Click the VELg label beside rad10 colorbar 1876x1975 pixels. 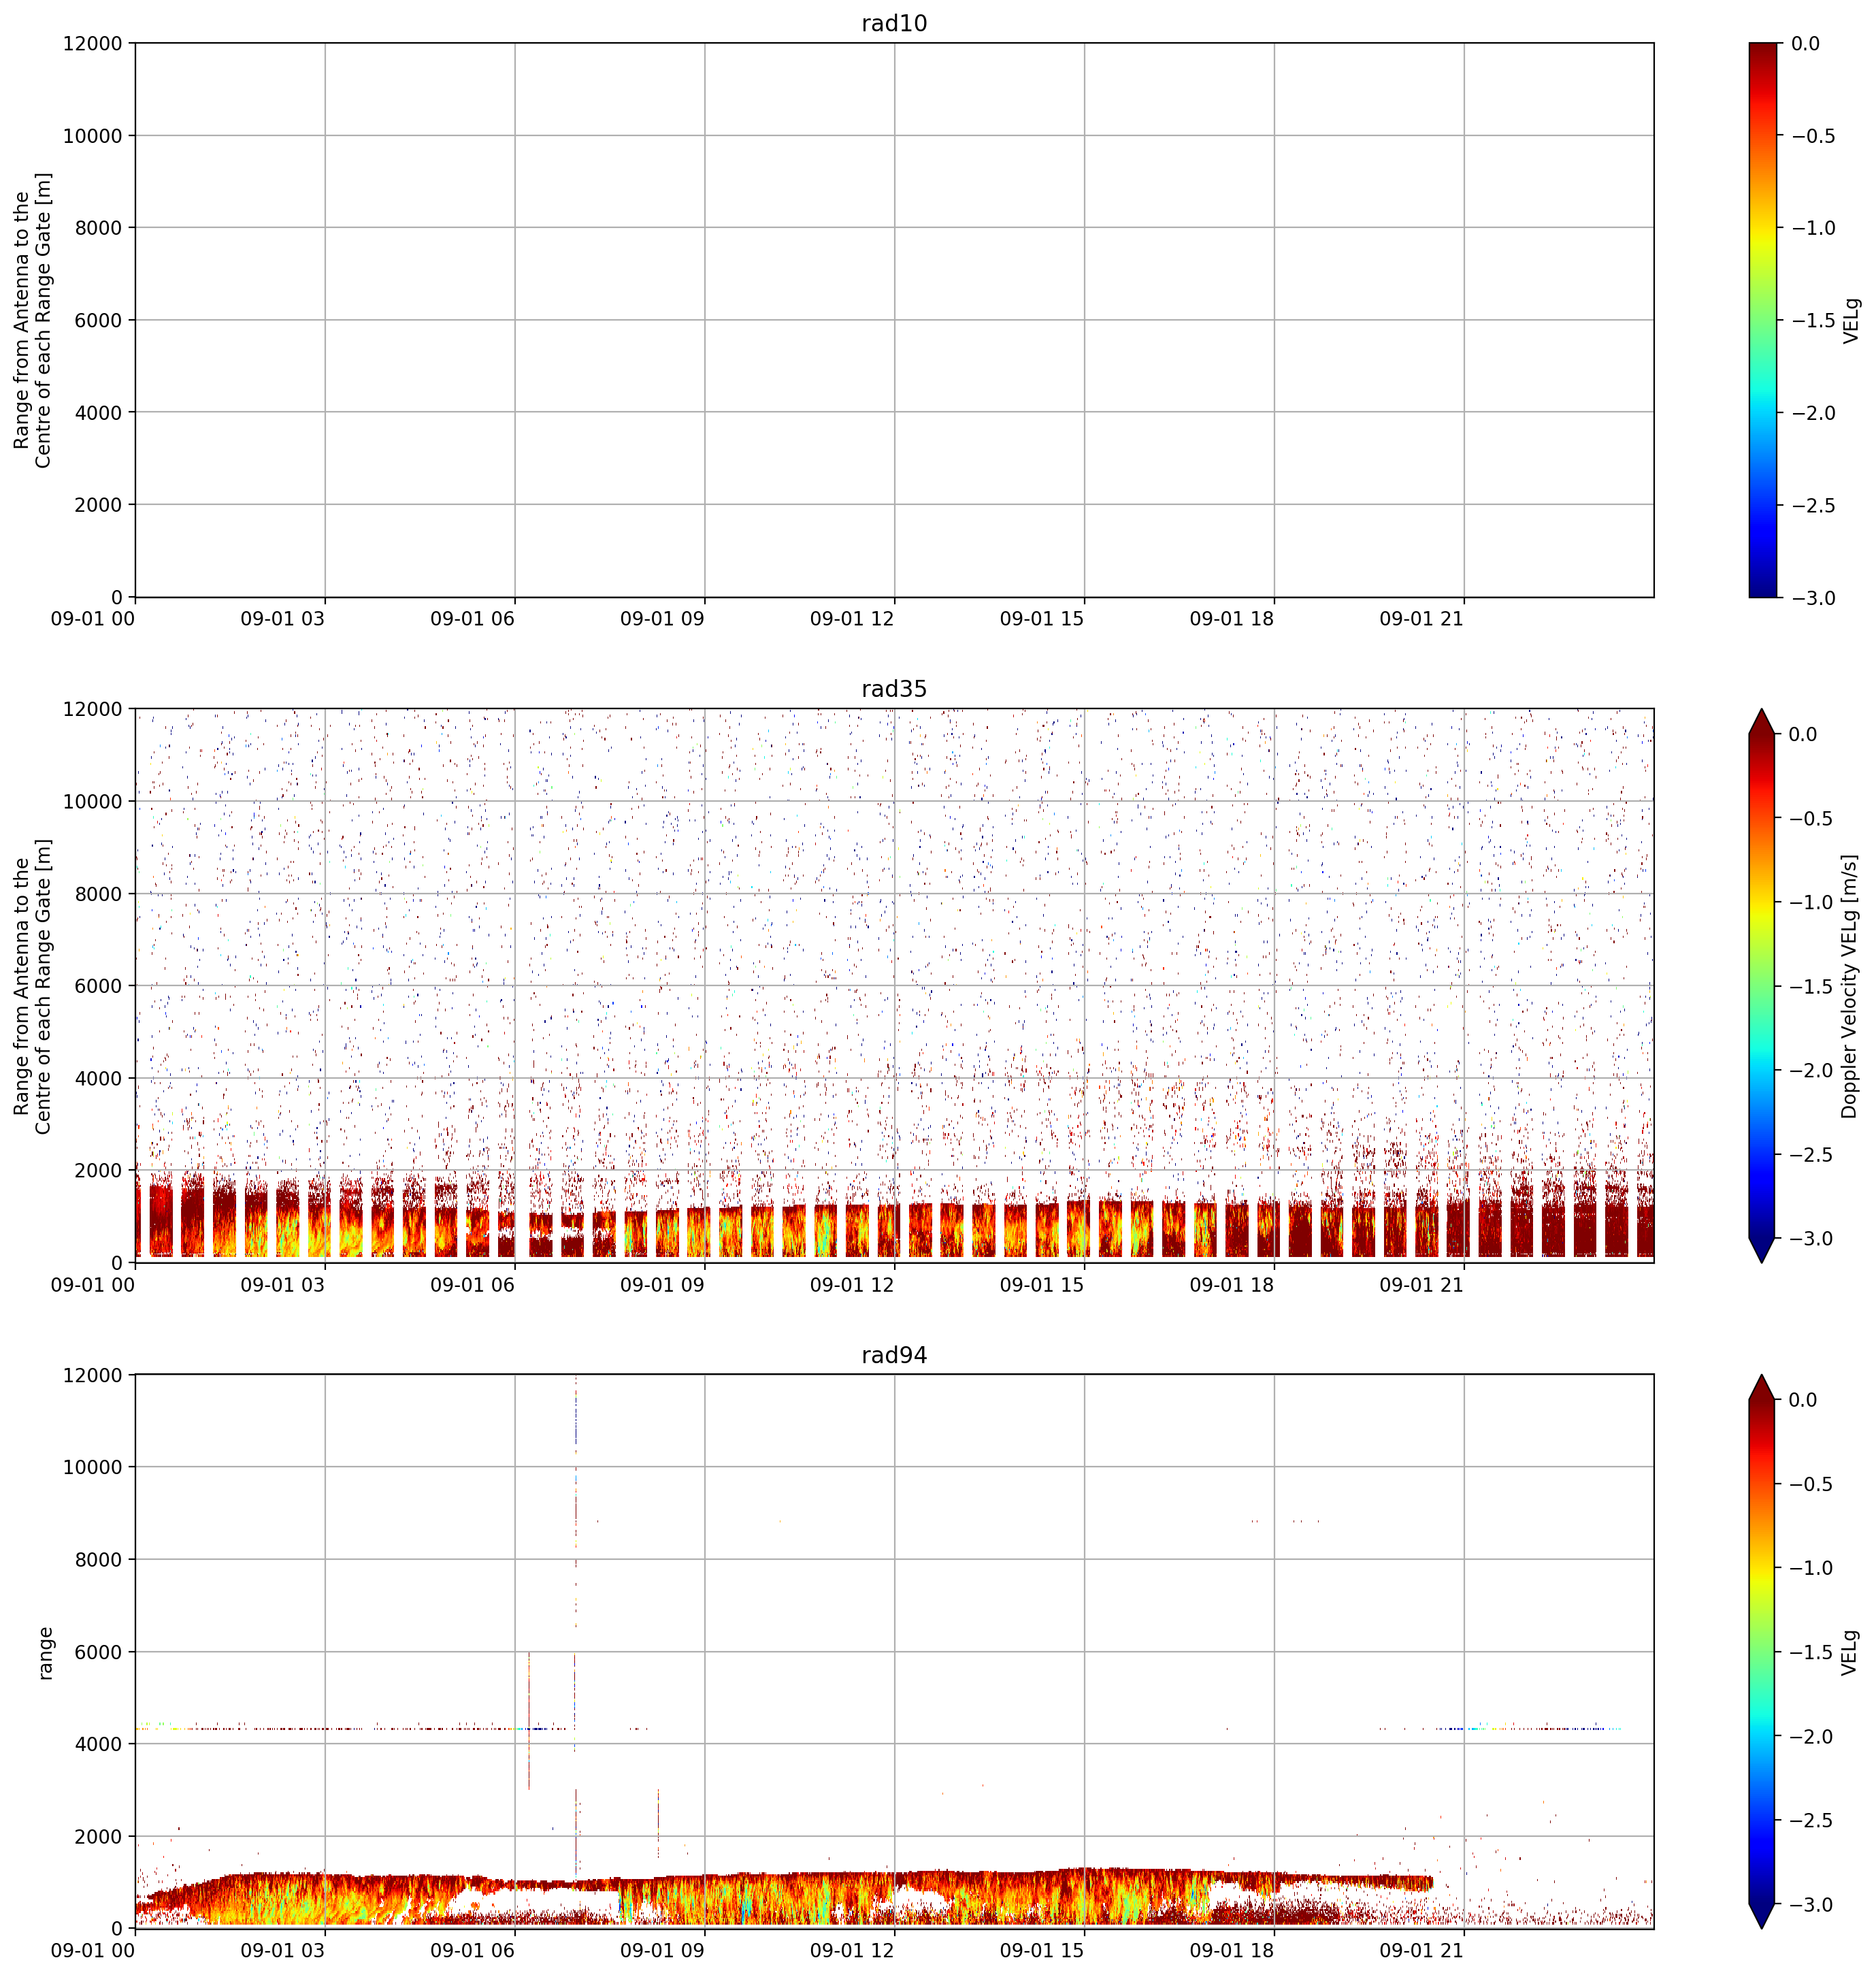[1852, 320]
